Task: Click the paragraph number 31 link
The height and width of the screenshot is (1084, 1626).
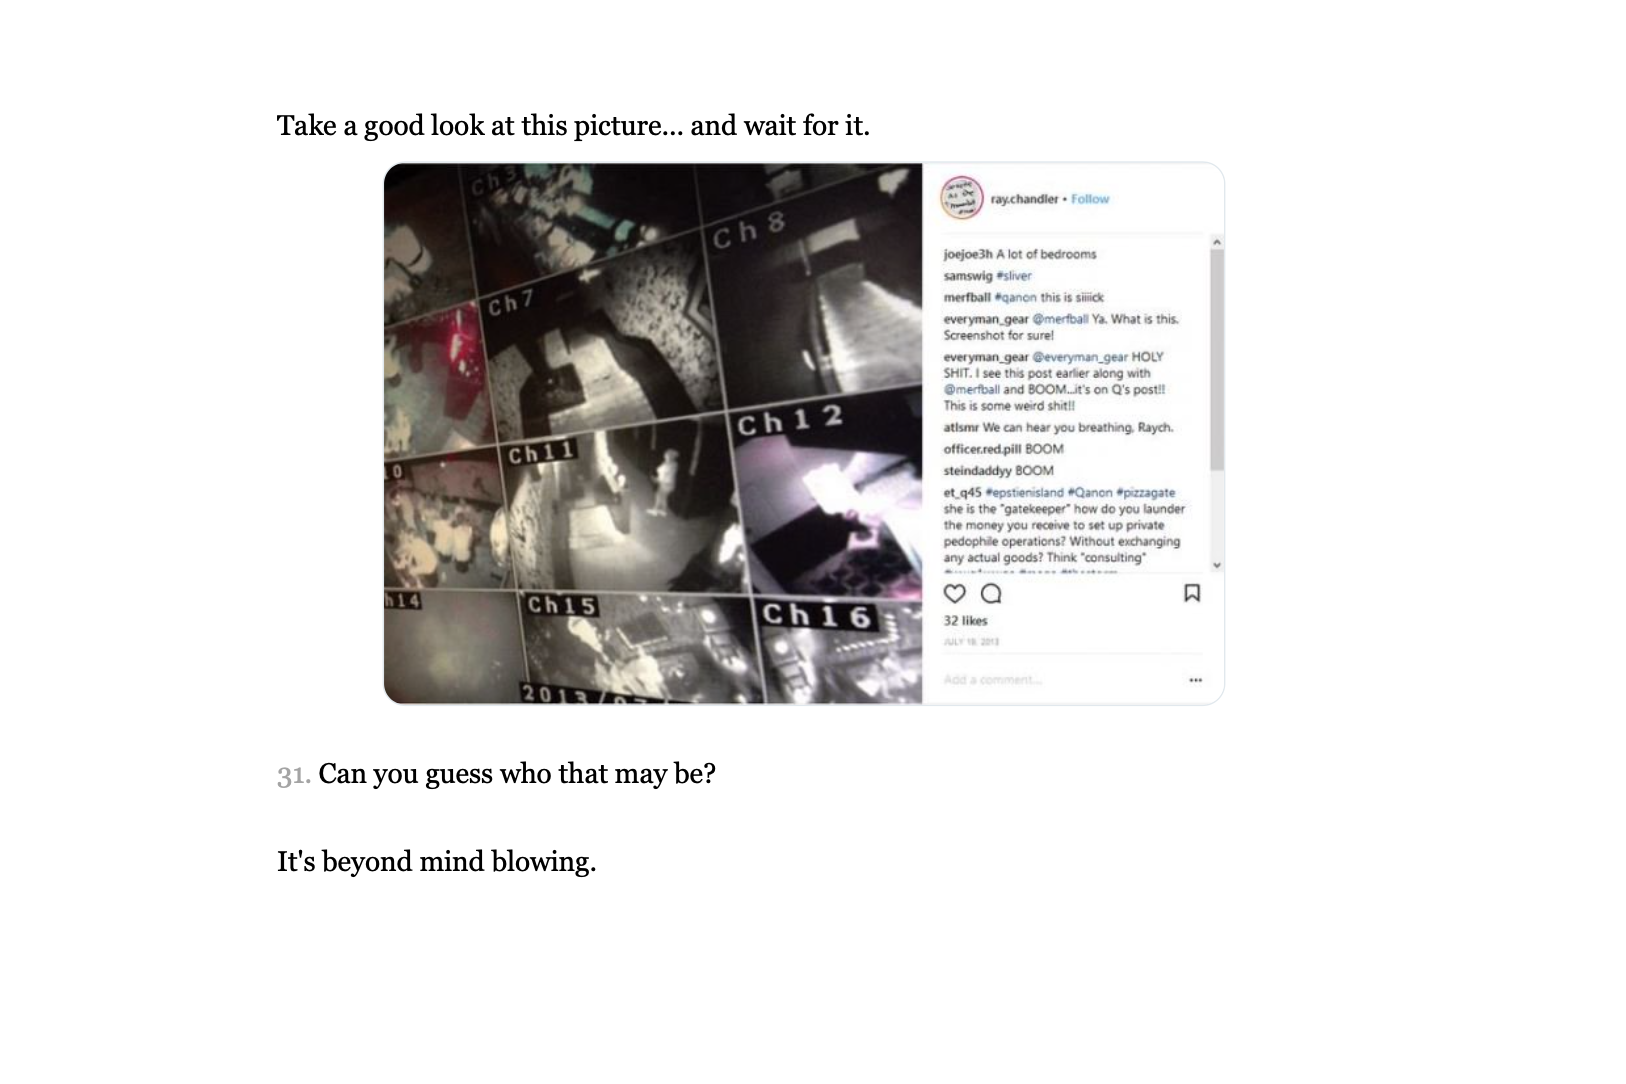Action: coord(293,775)
